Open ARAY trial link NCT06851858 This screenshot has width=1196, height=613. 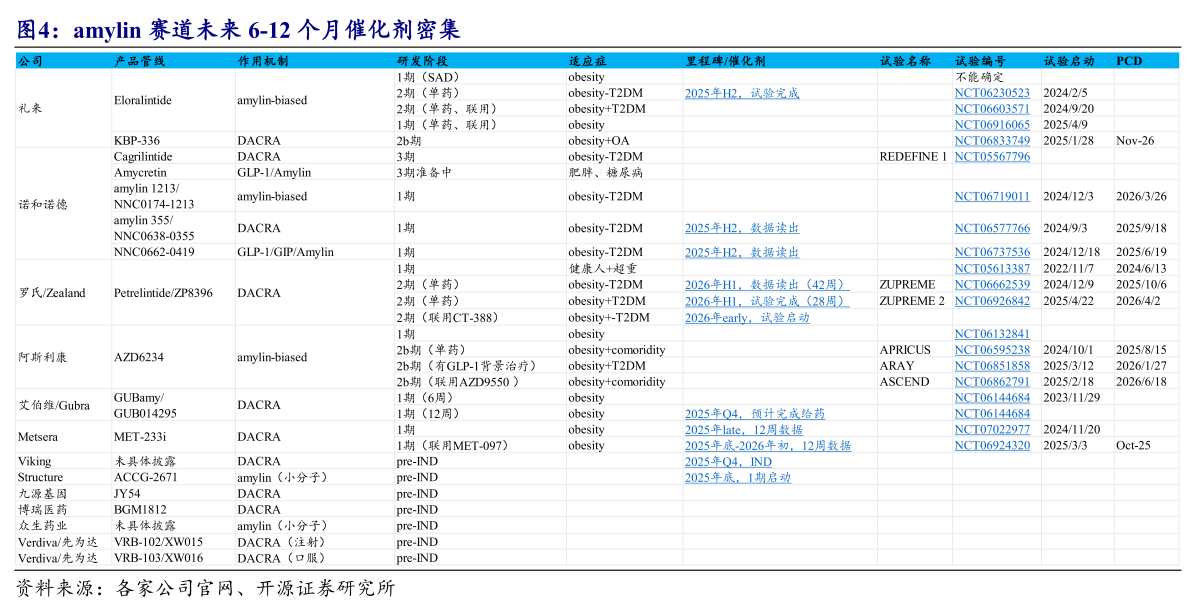tap(992, 366)
